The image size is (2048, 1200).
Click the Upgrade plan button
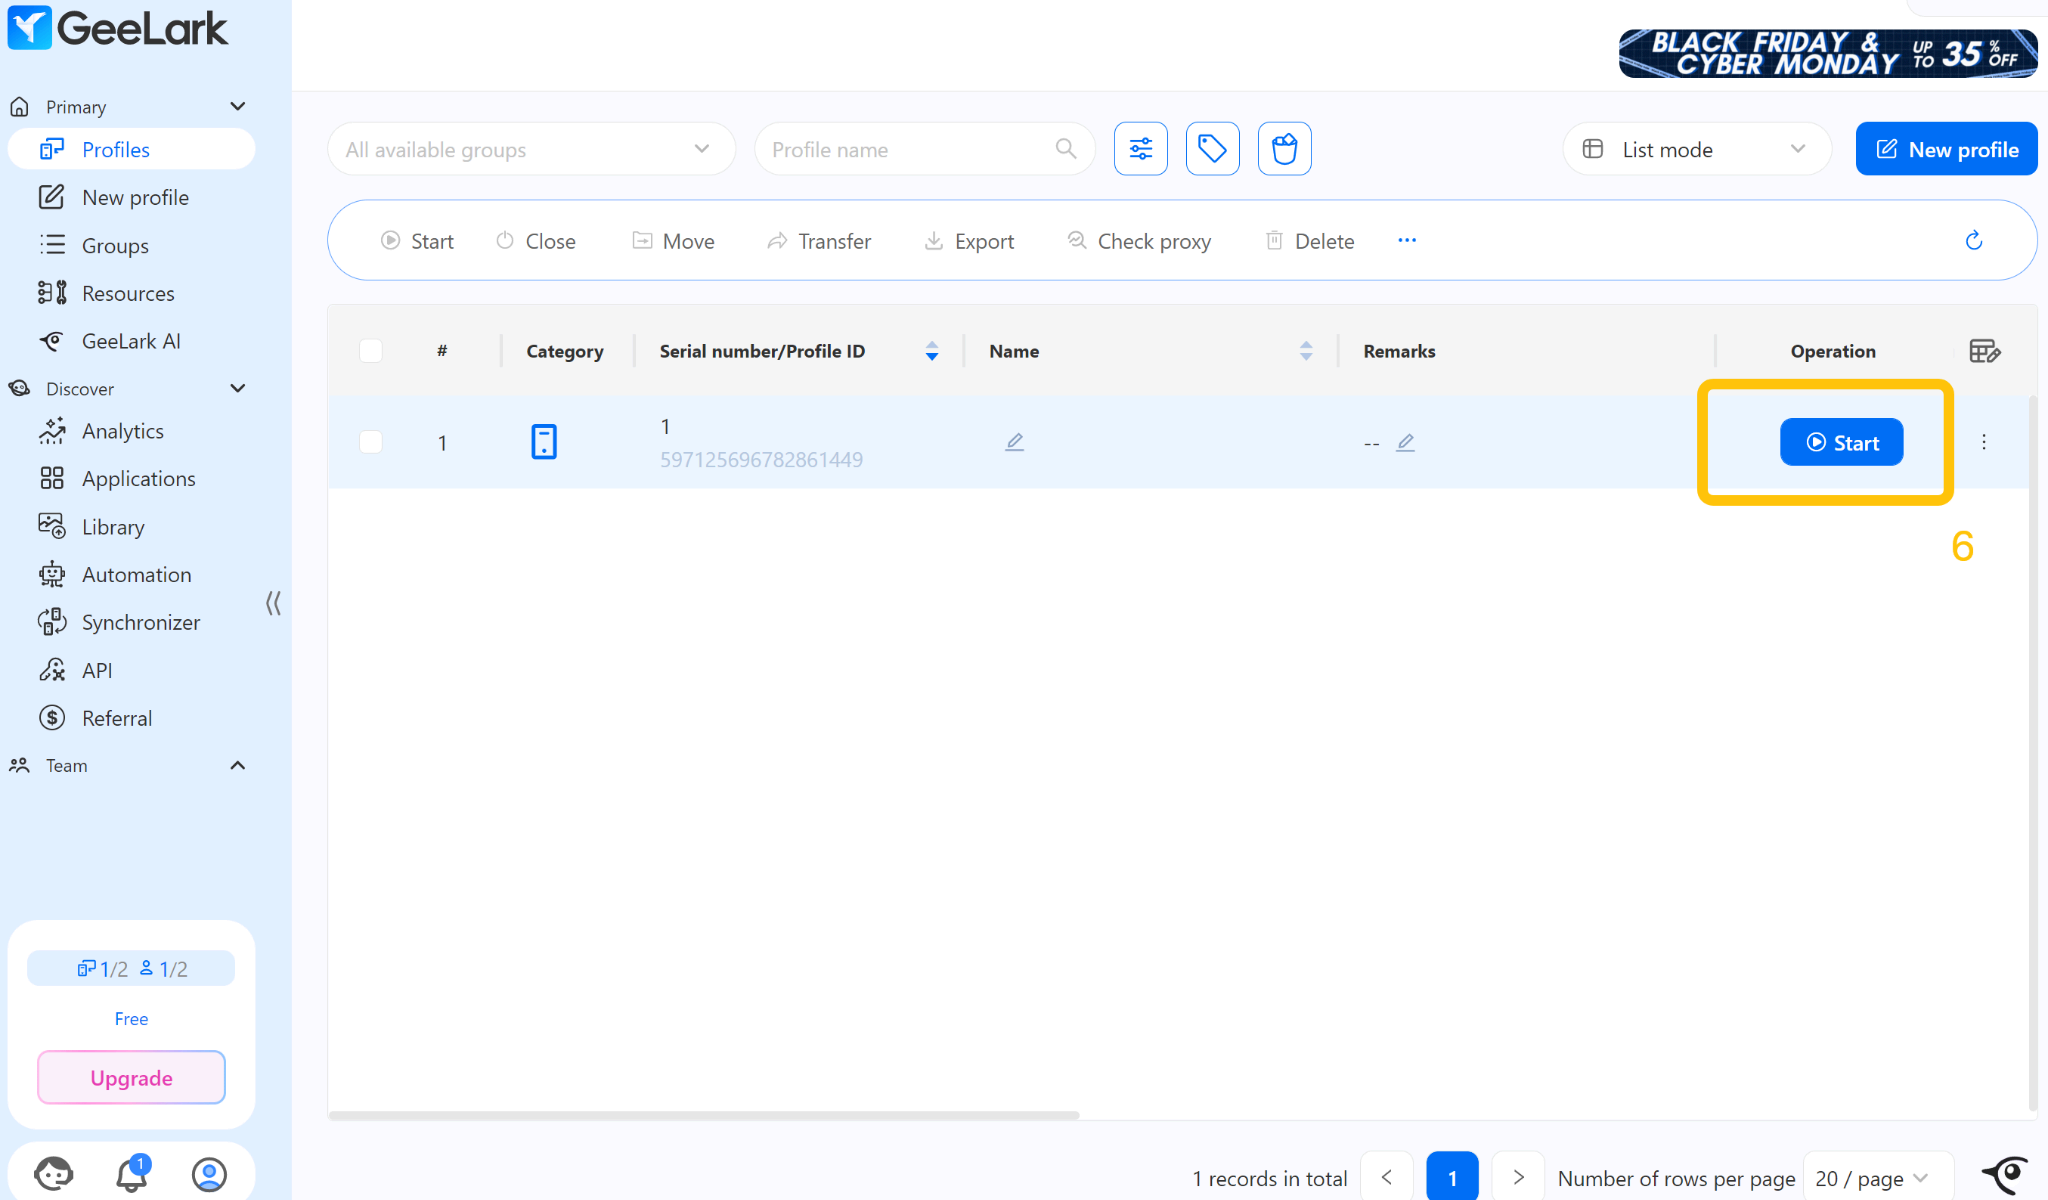[x=131, y=1078]
